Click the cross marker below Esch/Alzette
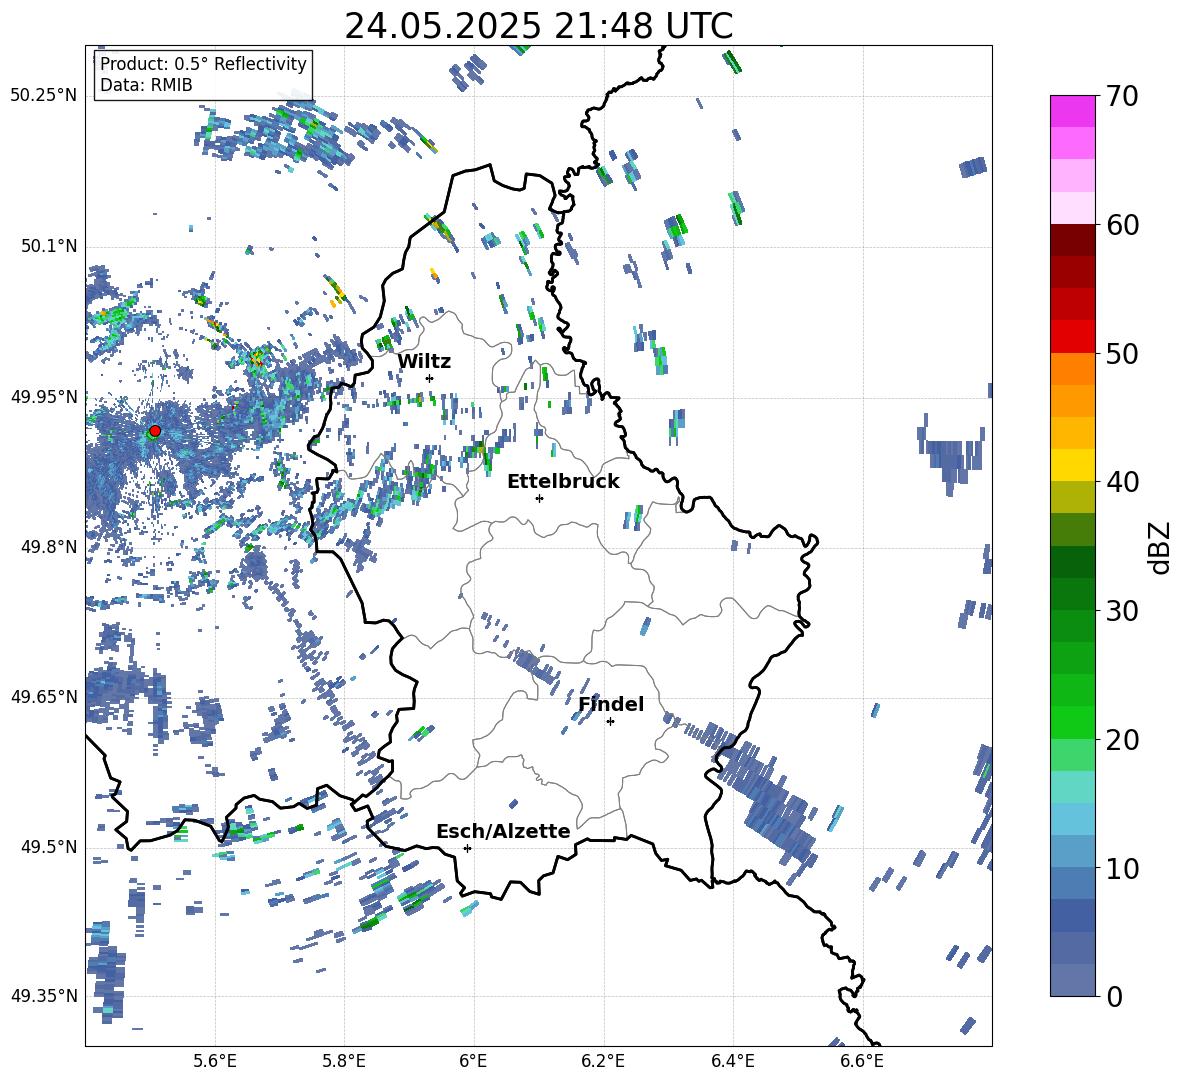The image size is (1184, 1081). 467,848
